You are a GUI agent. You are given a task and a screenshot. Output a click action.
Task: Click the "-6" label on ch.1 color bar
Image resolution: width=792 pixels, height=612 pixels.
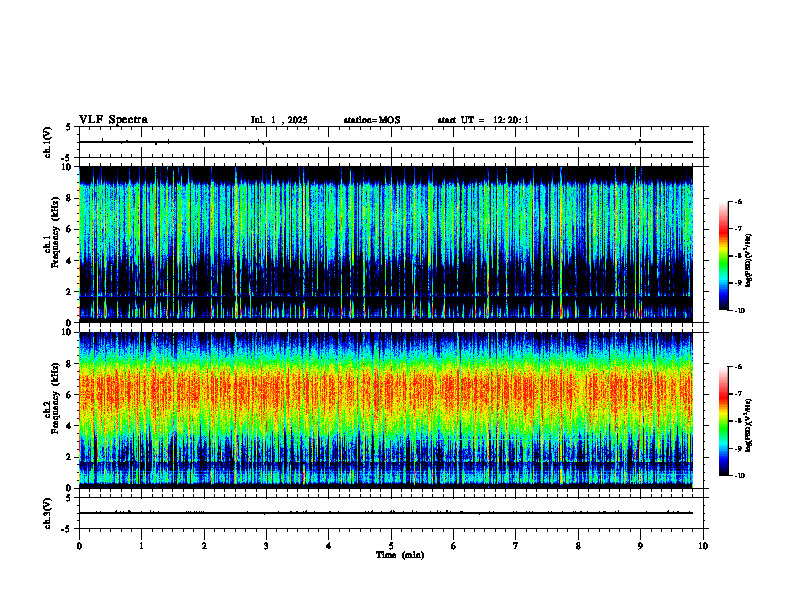(738, 201)
